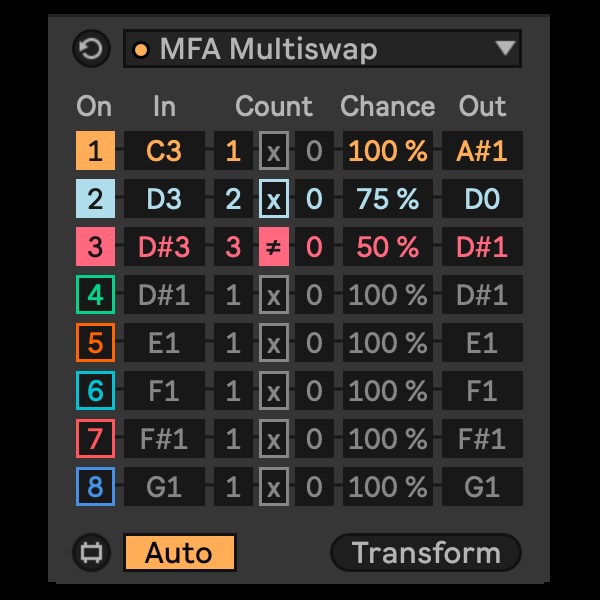
Task: Click the dropdown arrow on the preset menu
Action: click(x=505, y=49)
